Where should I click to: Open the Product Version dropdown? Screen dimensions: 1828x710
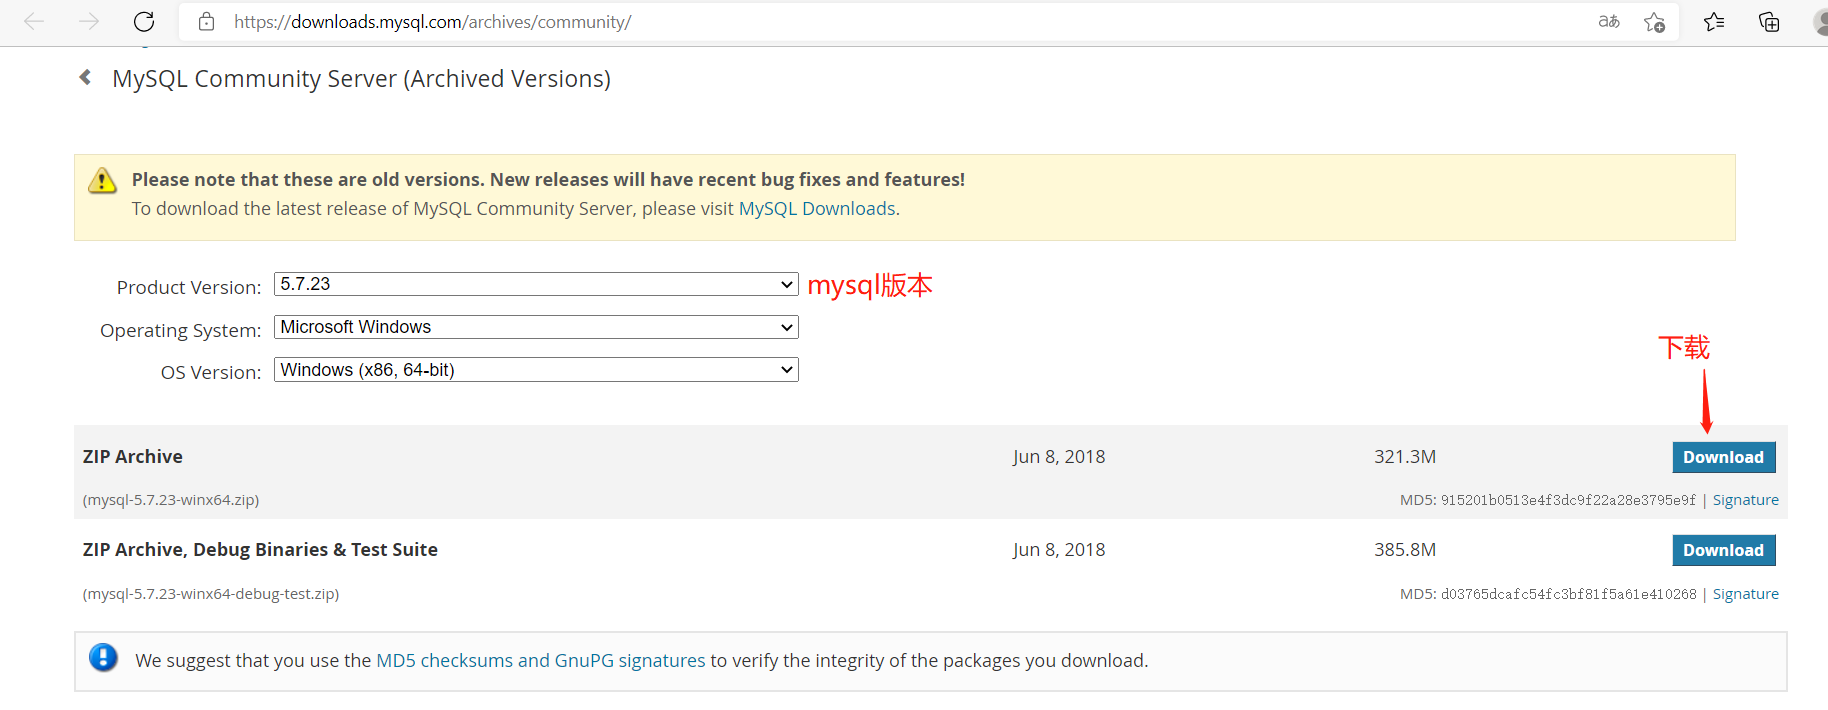536,284
